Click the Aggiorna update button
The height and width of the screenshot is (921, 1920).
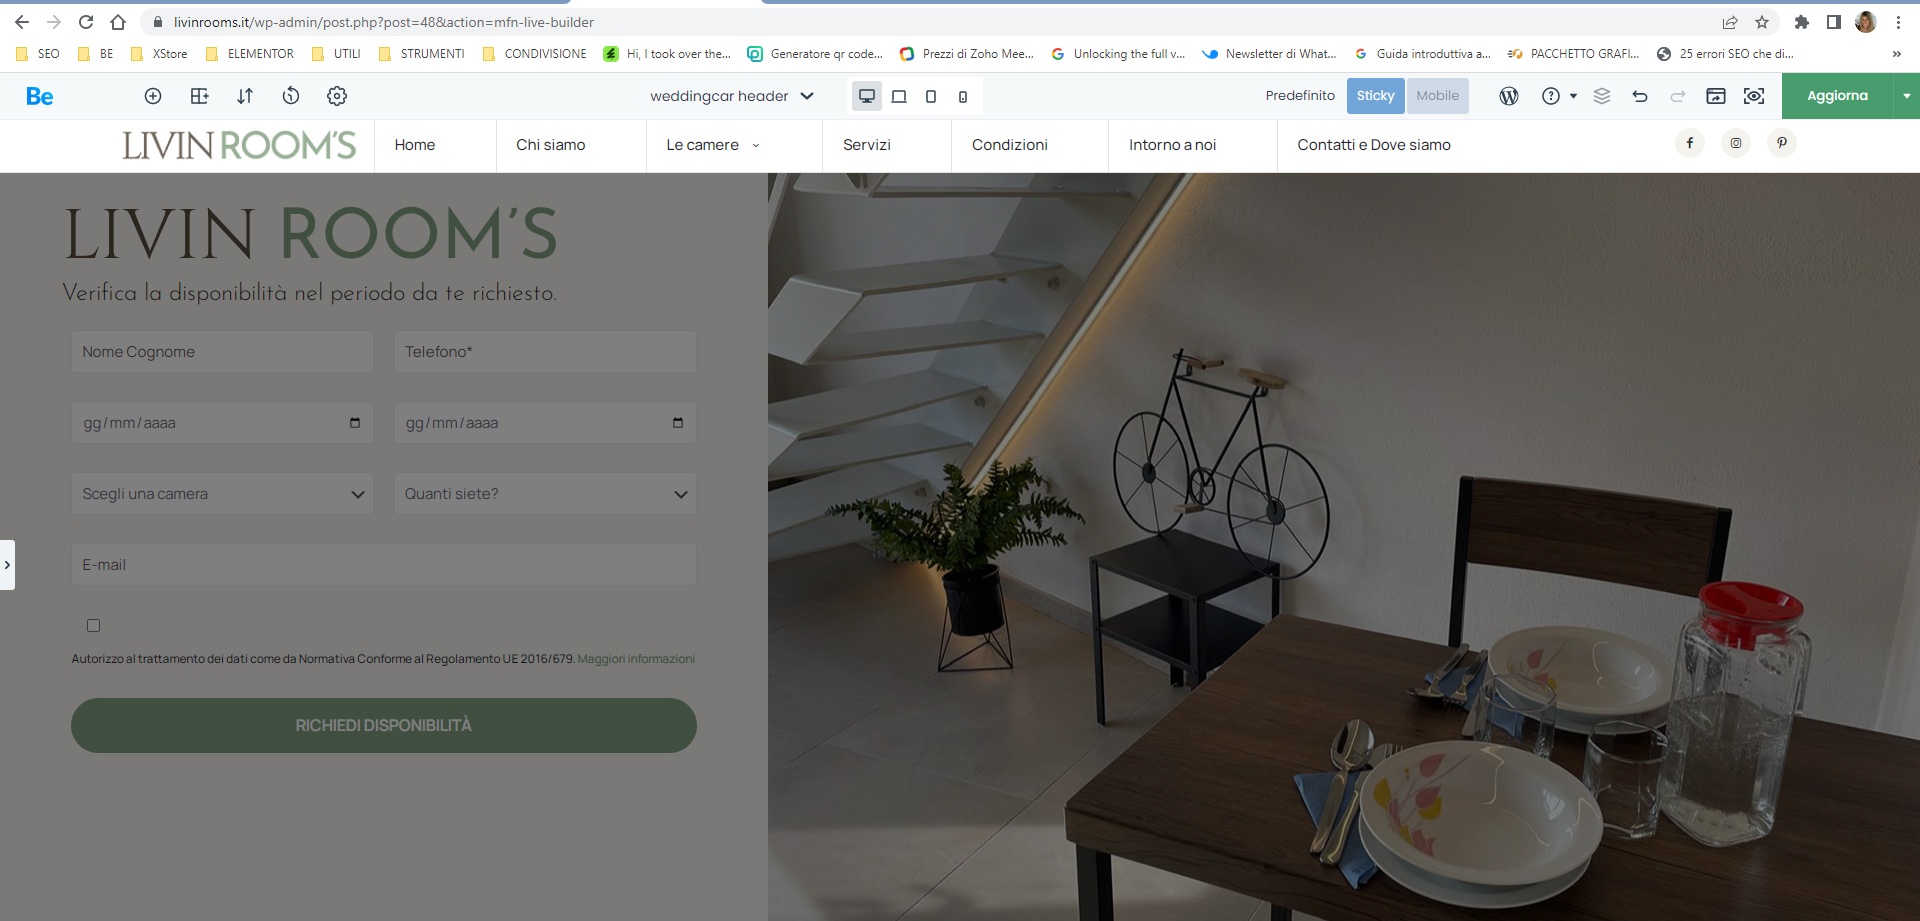[1837, 96]
